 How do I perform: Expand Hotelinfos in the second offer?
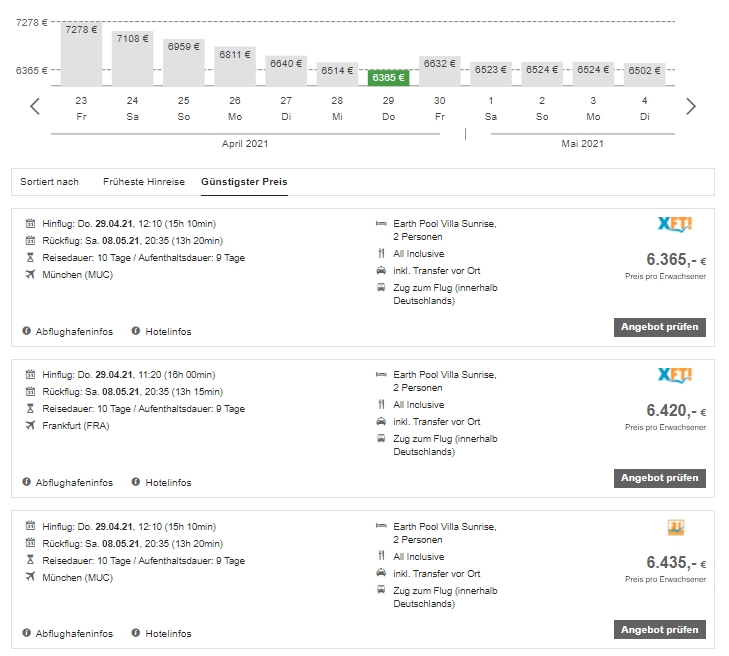167,482
